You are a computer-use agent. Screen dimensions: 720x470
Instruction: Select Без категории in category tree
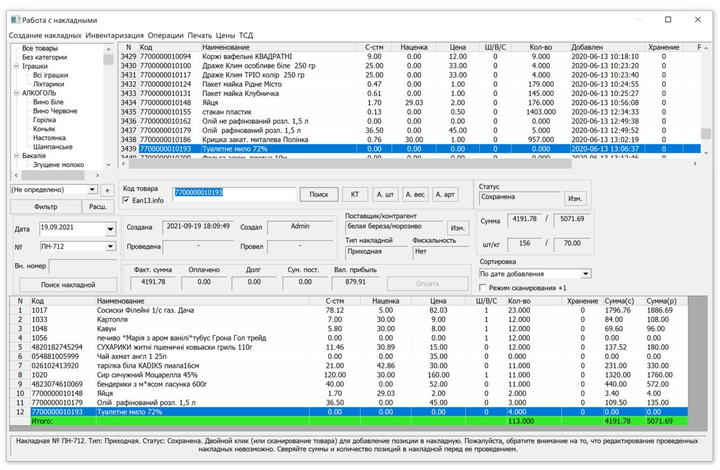click(45, 57)
